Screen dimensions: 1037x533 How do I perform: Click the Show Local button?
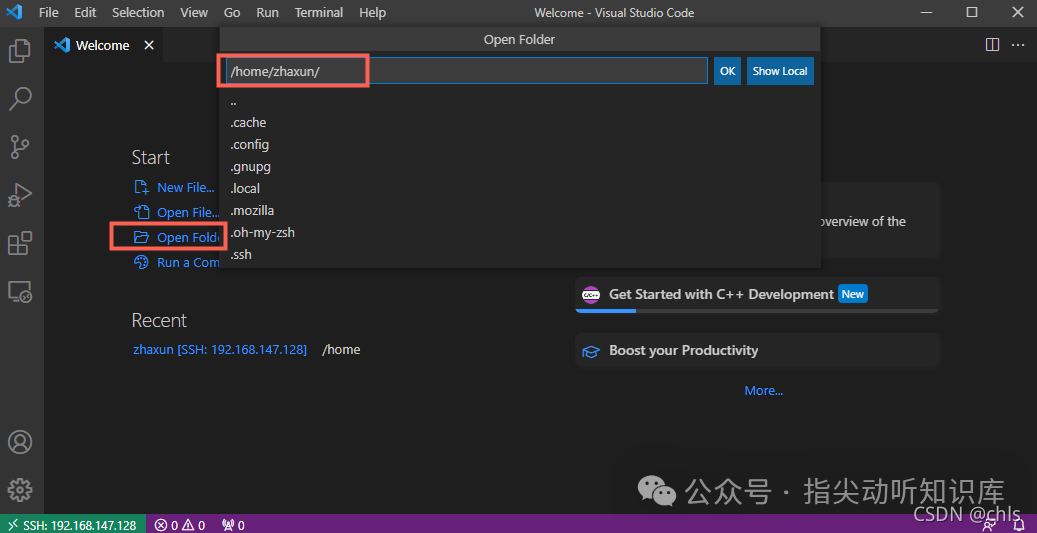(780, 71)
